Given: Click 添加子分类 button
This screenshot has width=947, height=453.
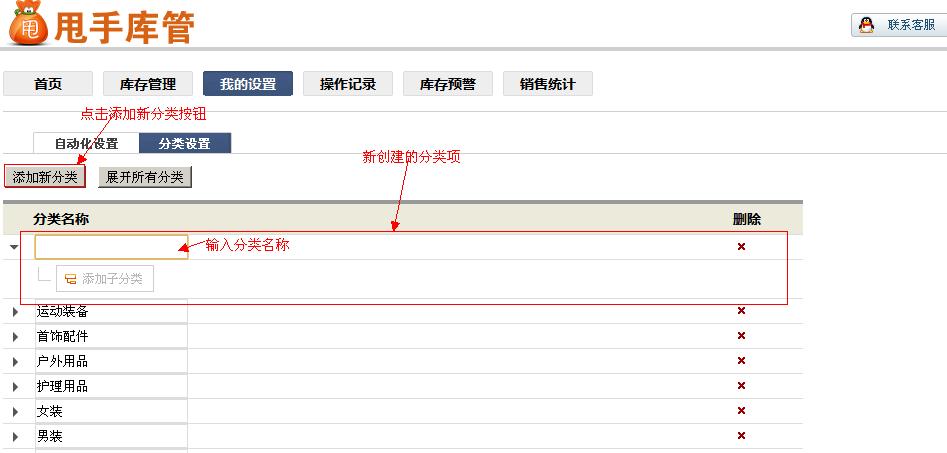Looking at the screenshot, I should 105,278.
